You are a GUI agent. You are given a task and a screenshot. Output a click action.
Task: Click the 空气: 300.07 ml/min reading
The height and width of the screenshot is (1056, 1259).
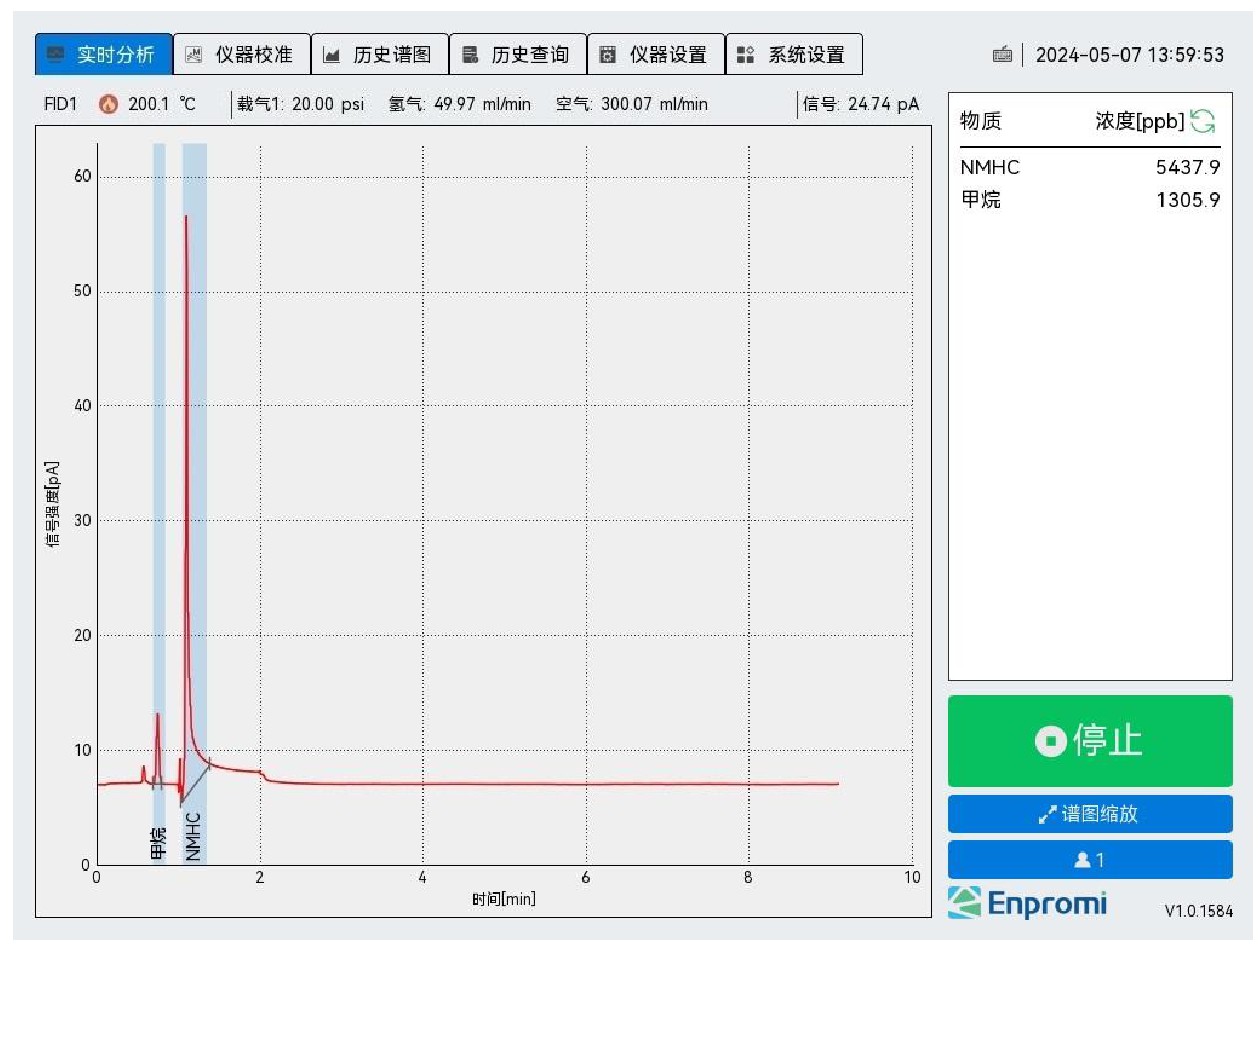(x=631, y=104)
